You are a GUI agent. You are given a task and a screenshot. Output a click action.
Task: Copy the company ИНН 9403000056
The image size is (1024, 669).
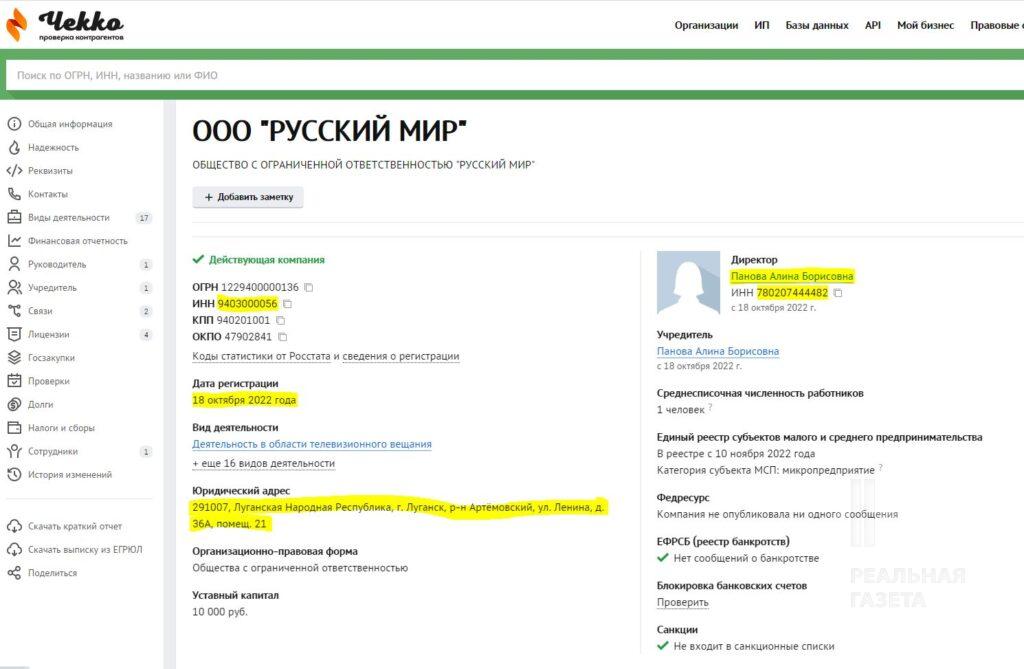pos(287,304)
